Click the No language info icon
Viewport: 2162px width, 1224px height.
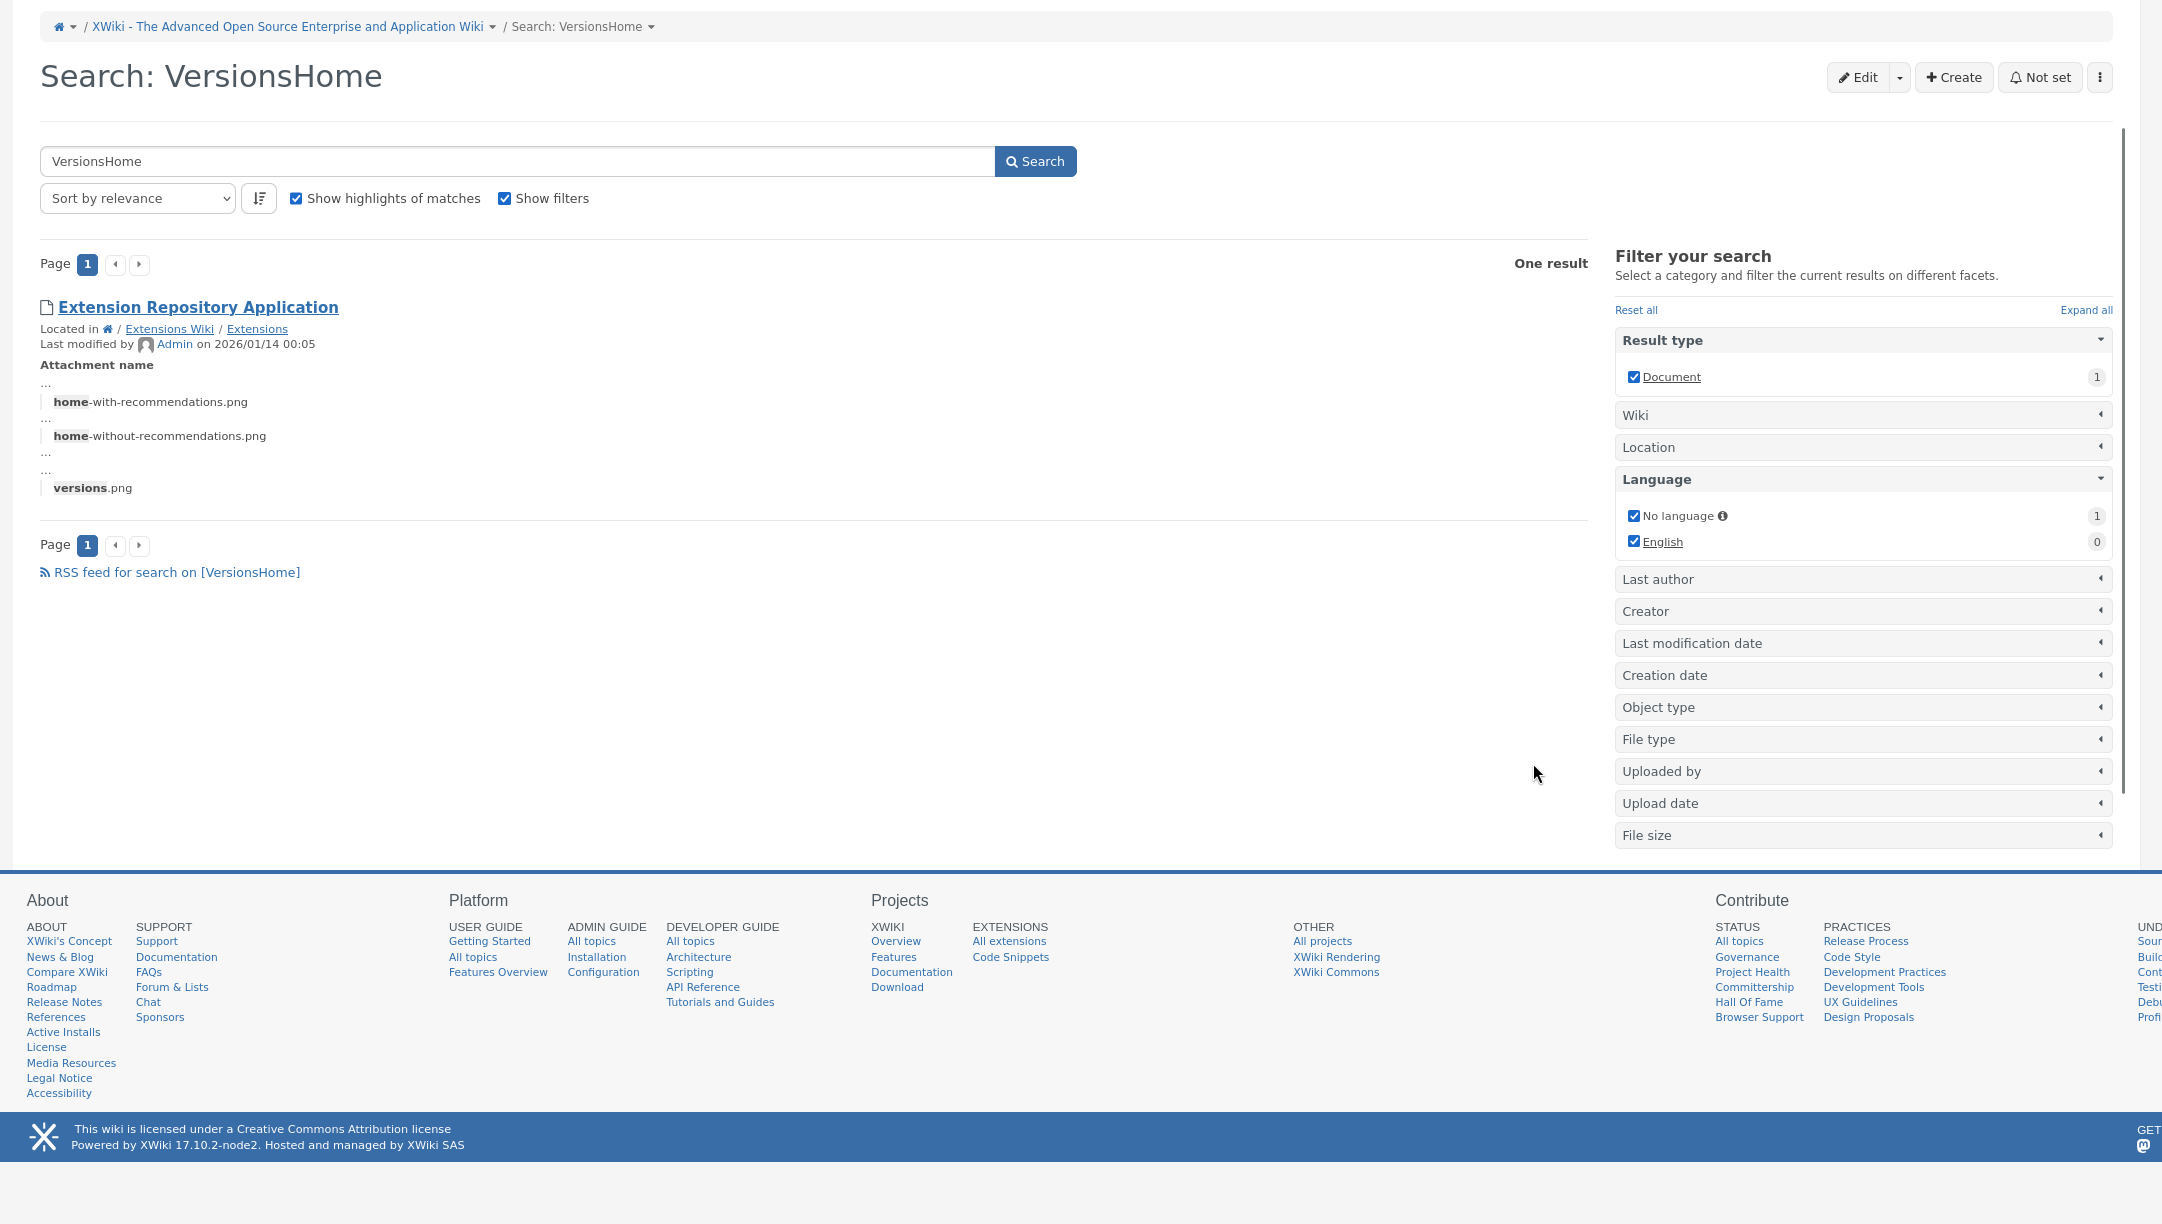1723,516
